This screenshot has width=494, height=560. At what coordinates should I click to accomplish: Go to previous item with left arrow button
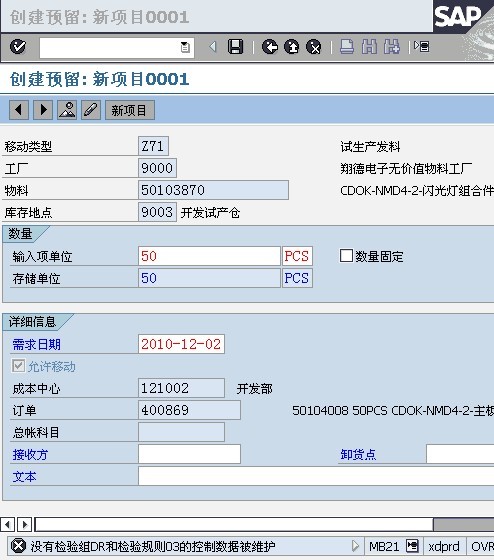(19, 110)
